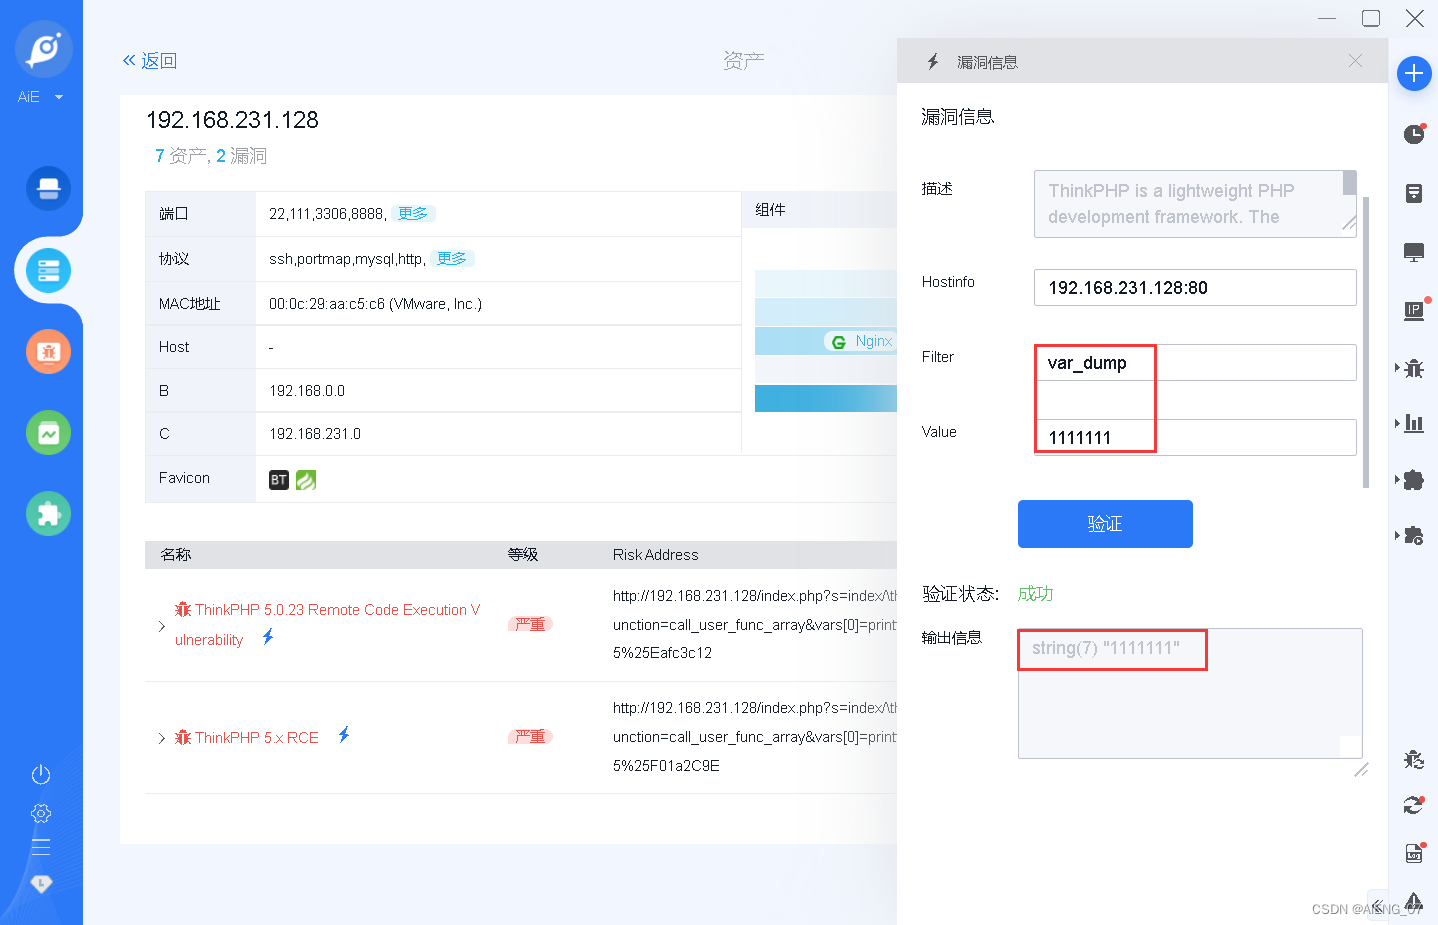Click the refresh sync icon in right toolbar

[1414, 804]
